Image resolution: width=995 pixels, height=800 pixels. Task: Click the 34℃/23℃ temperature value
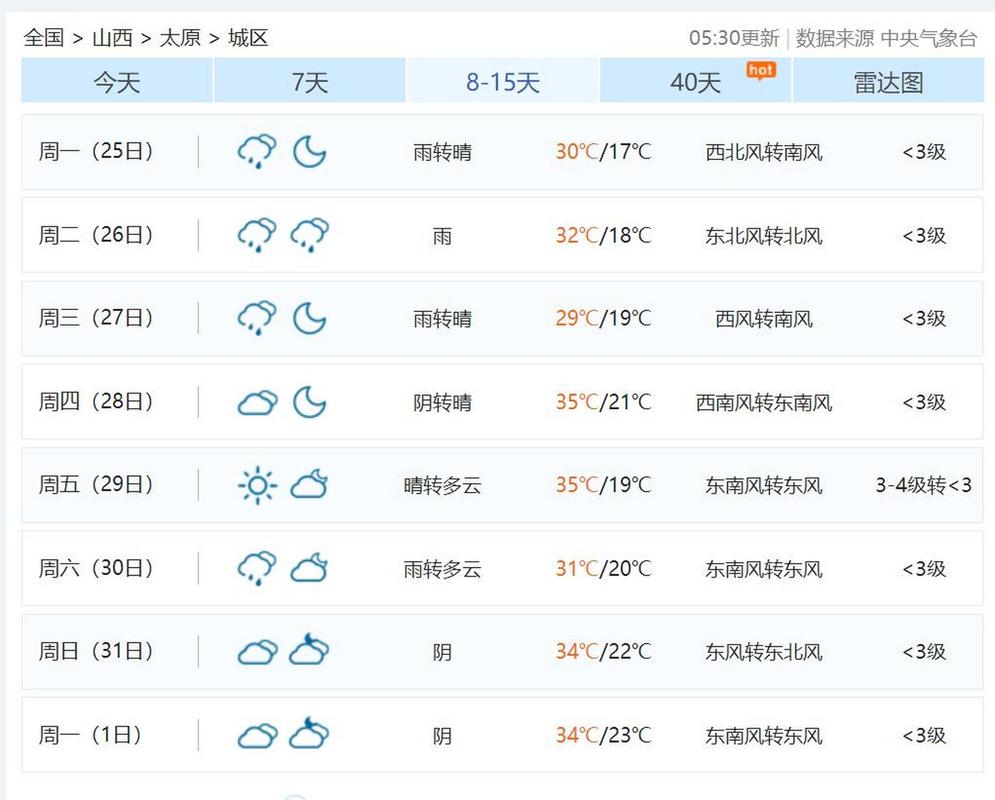tap(603, 735)
